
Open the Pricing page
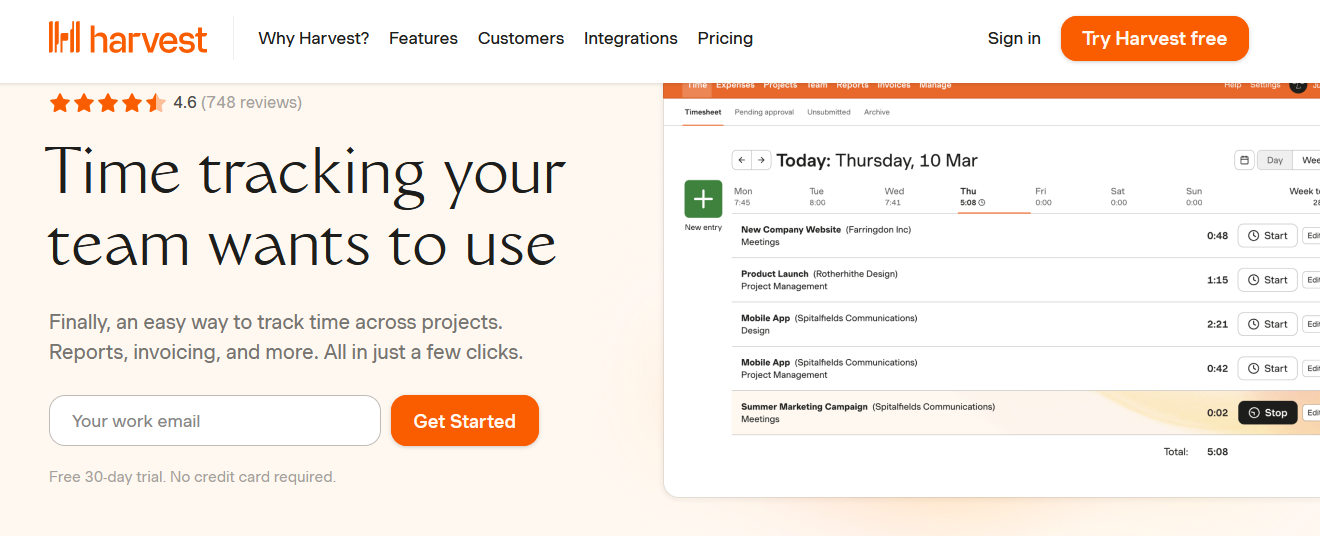click(x=725, y=38)
